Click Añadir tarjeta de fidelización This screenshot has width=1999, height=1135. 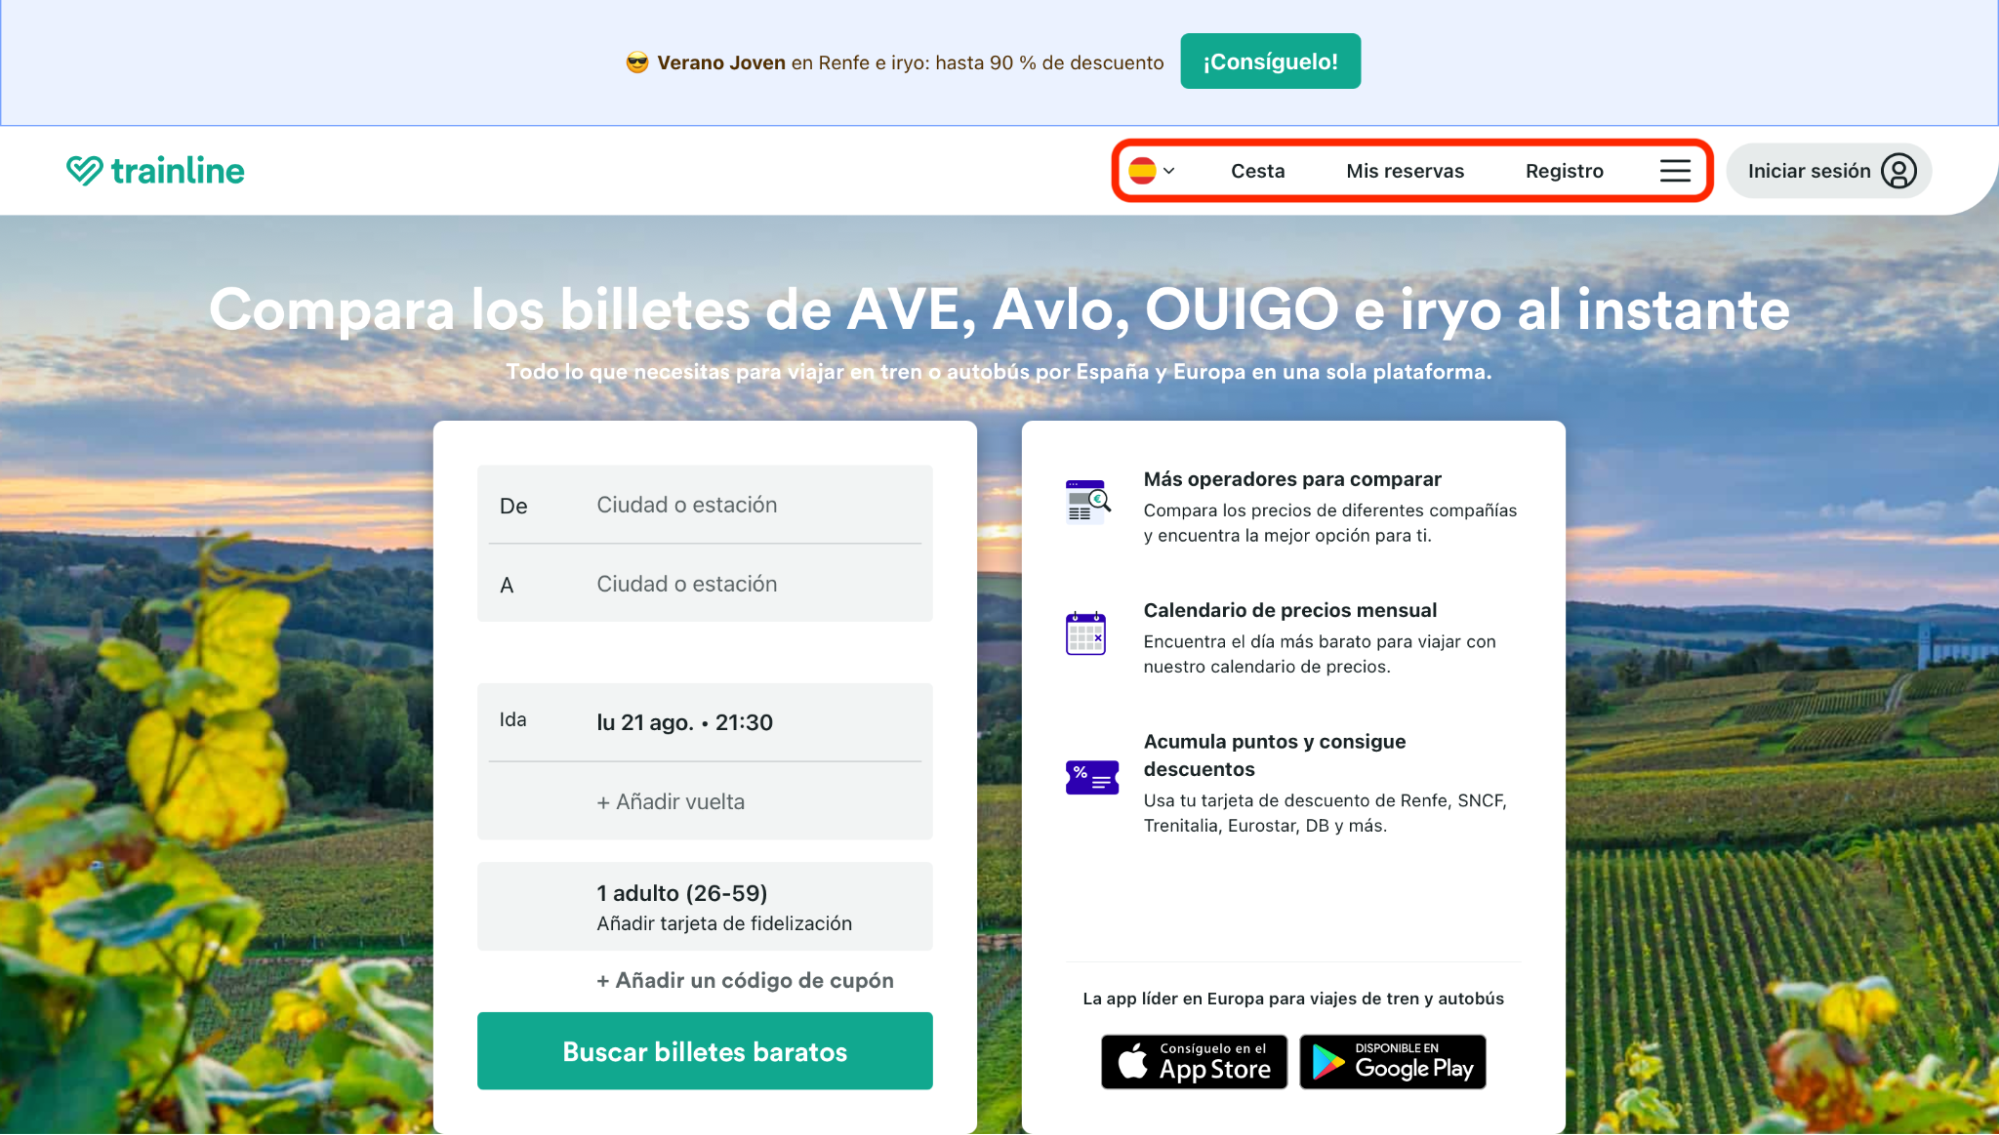(x=724, y=923)
